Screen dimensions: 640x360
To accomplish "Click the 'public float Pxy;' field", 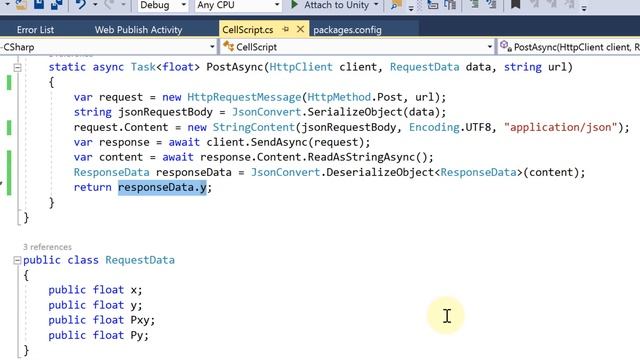I will tap(102, 320).
